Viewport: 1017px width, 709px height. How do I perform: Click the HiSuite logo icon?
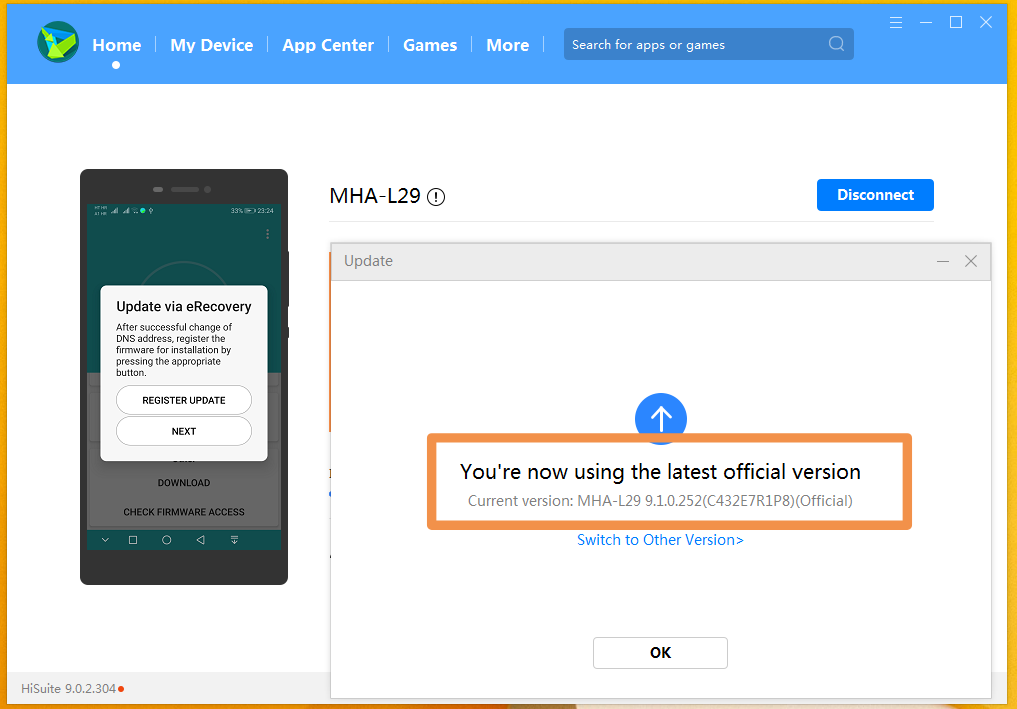point(58,43)
